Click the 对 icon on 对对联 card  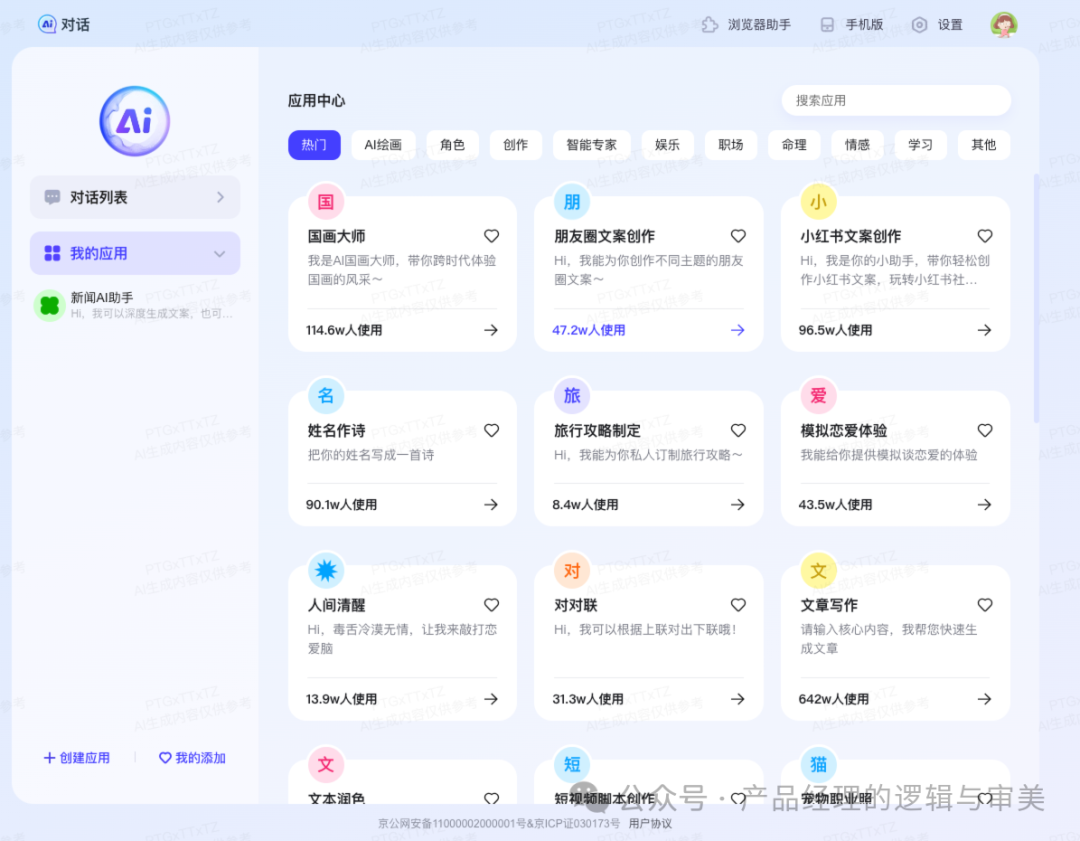[571, 570]
